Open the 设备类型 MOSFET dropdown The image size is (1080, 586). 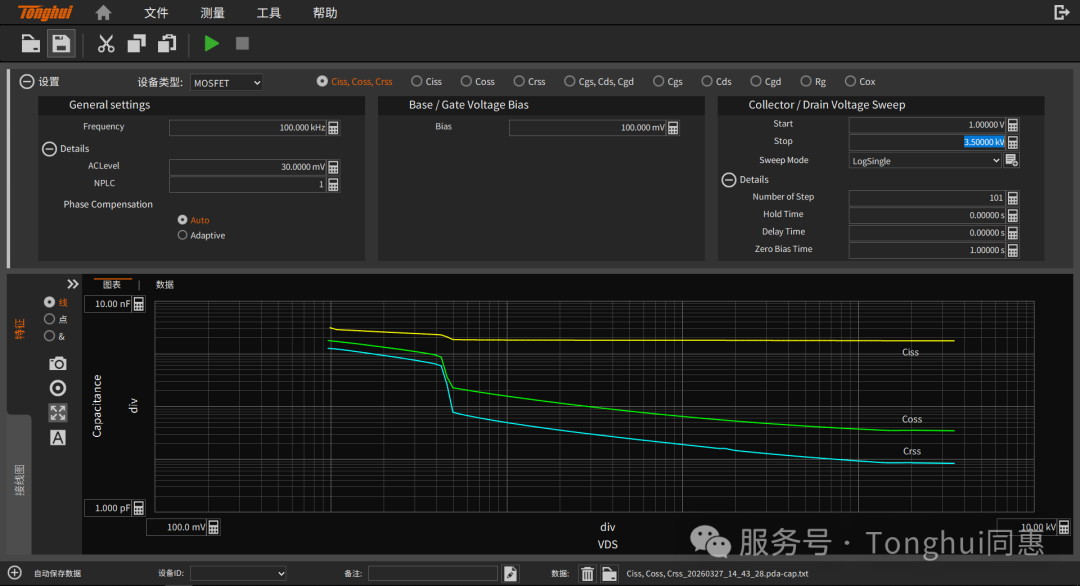click(227, 83)
